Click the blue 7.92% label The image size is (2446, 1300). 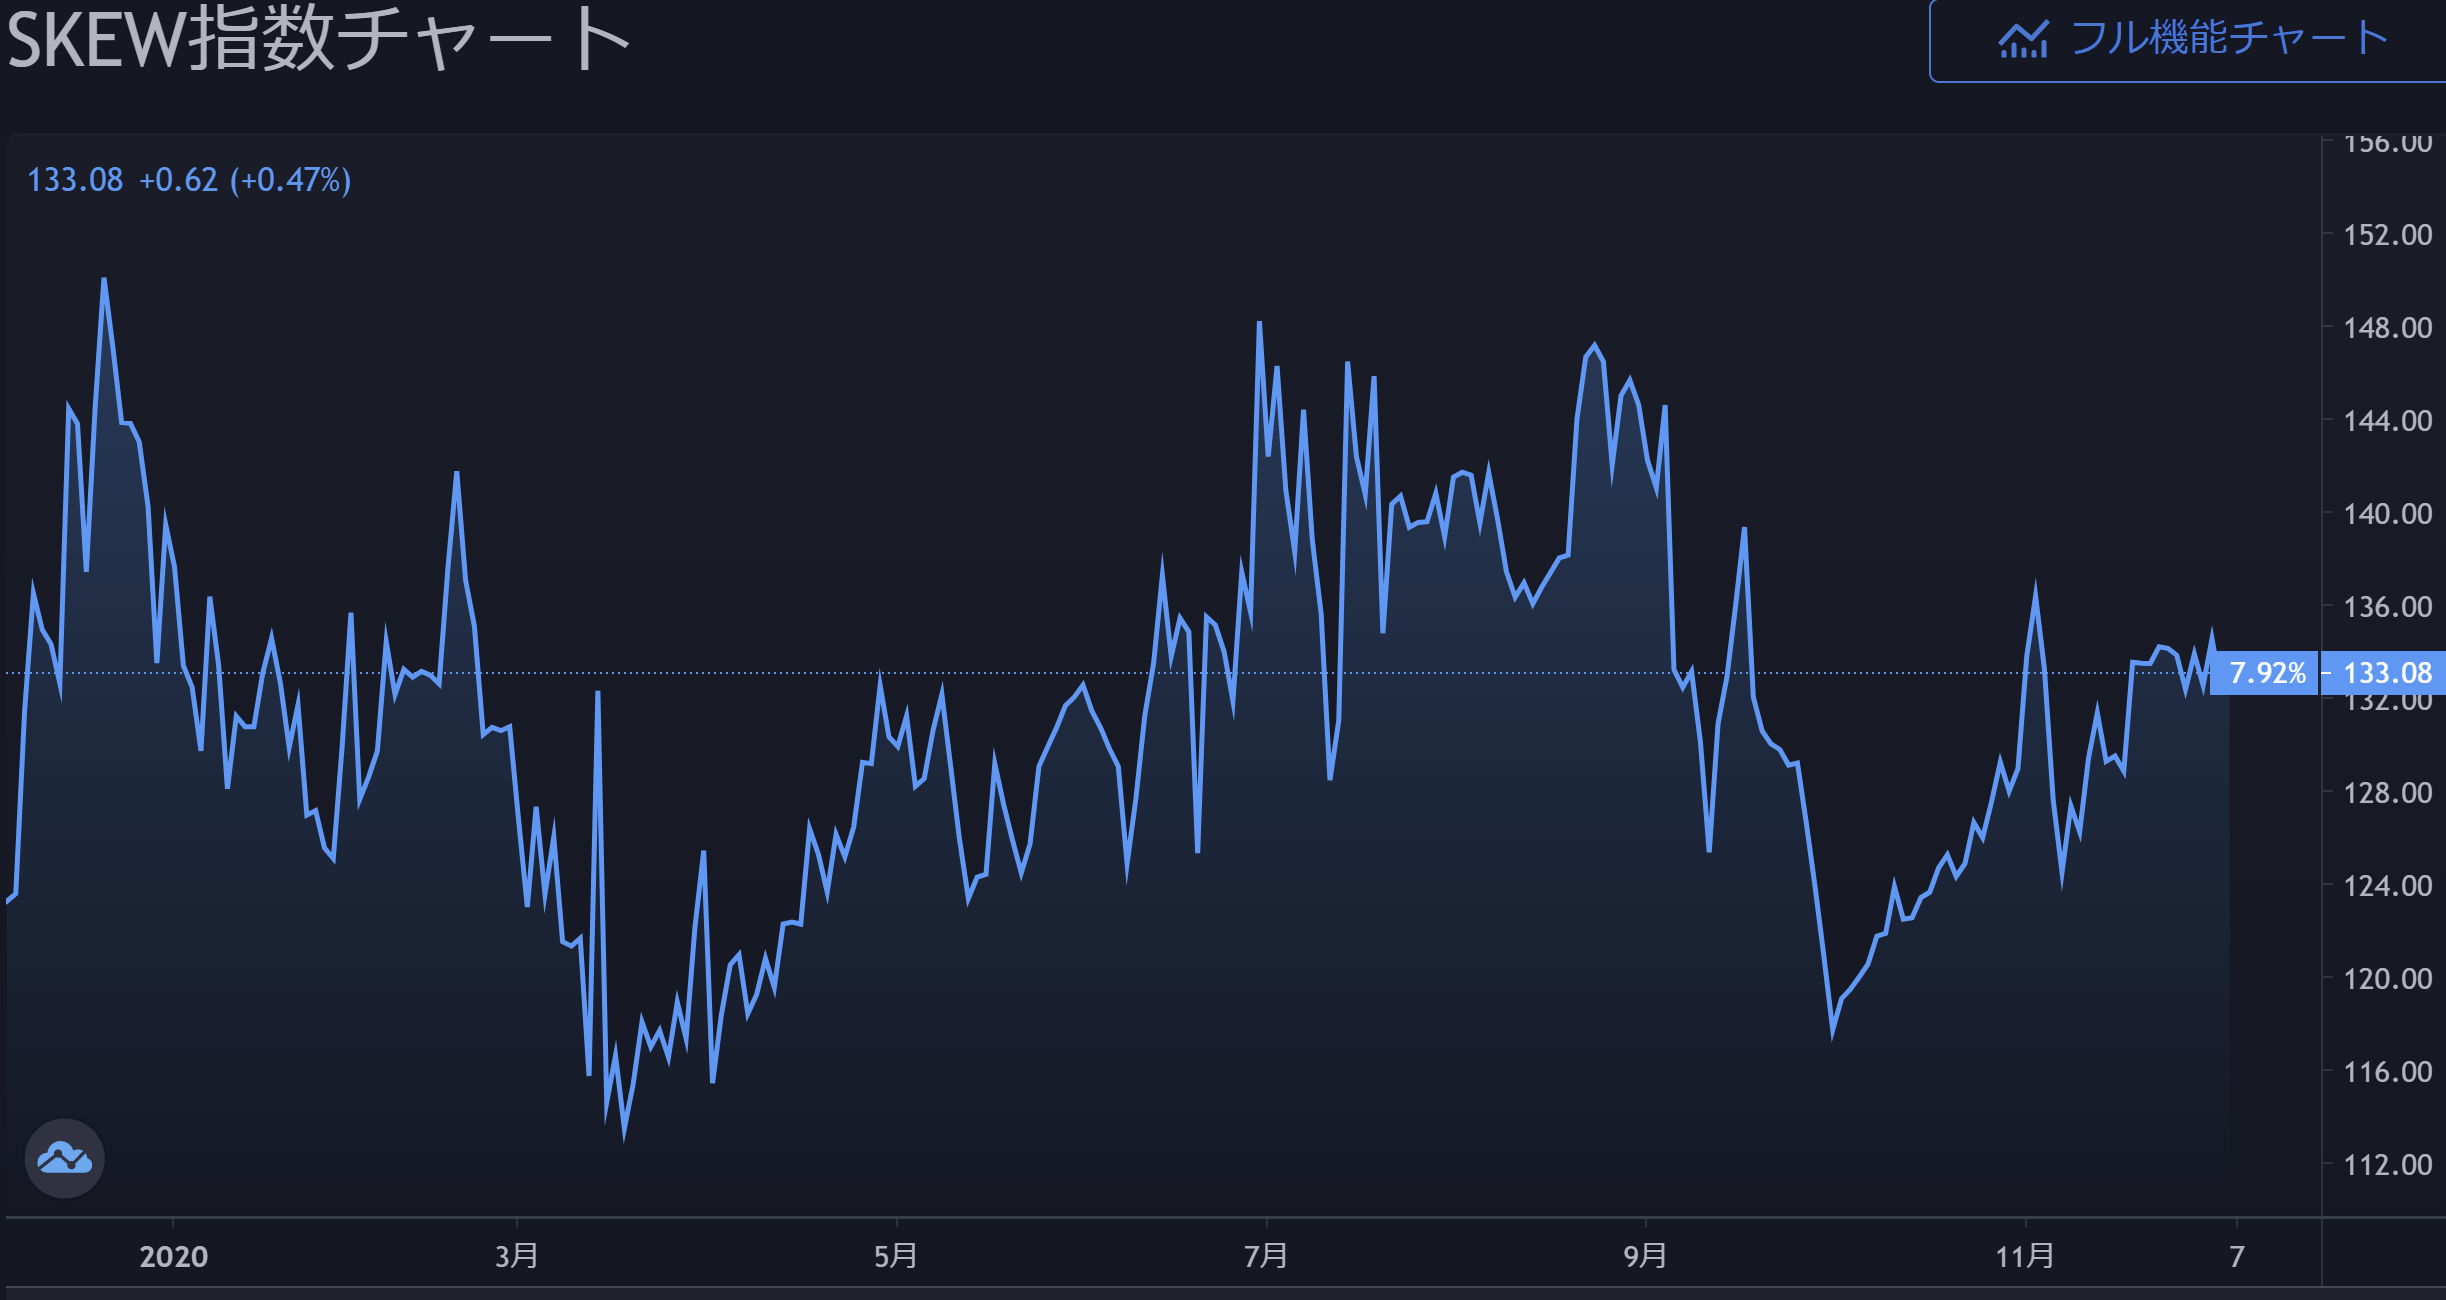(x=2267, y=673)
